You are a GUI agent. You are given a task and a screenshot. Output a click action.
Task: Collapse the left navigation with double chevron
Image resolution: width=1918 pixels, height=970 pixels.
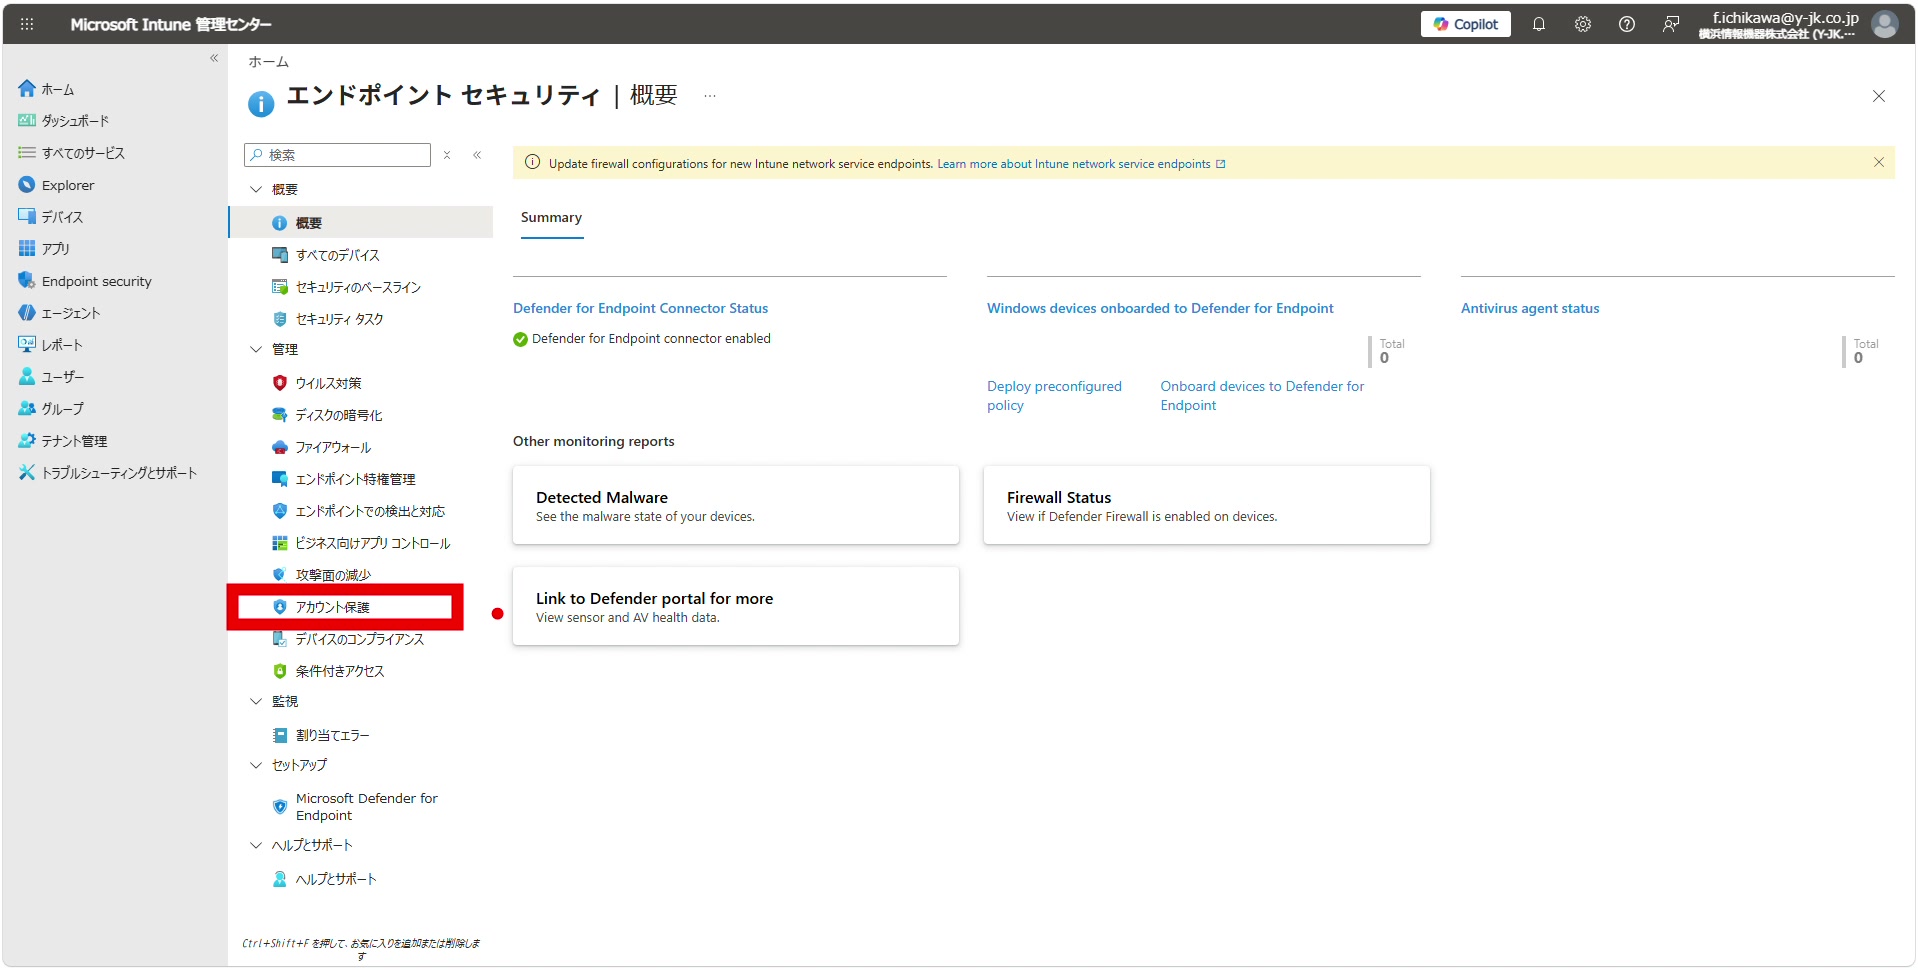coord(214,58)
